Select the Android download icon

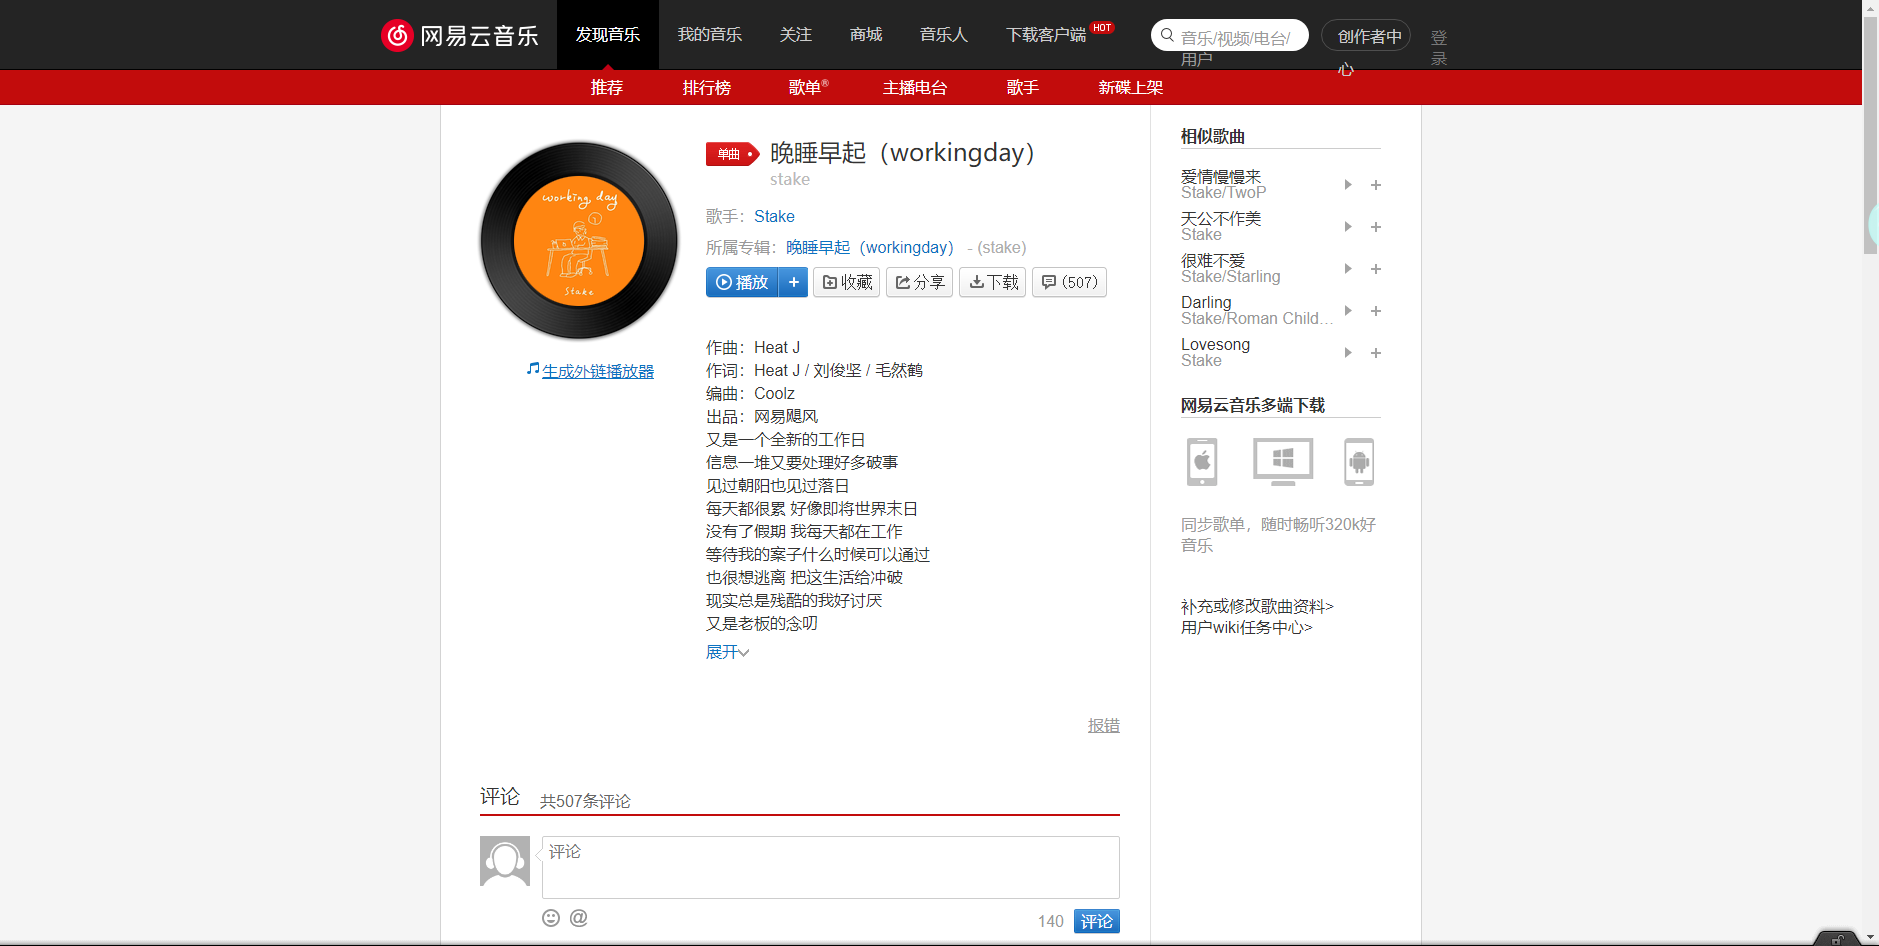pos(1359,462)
